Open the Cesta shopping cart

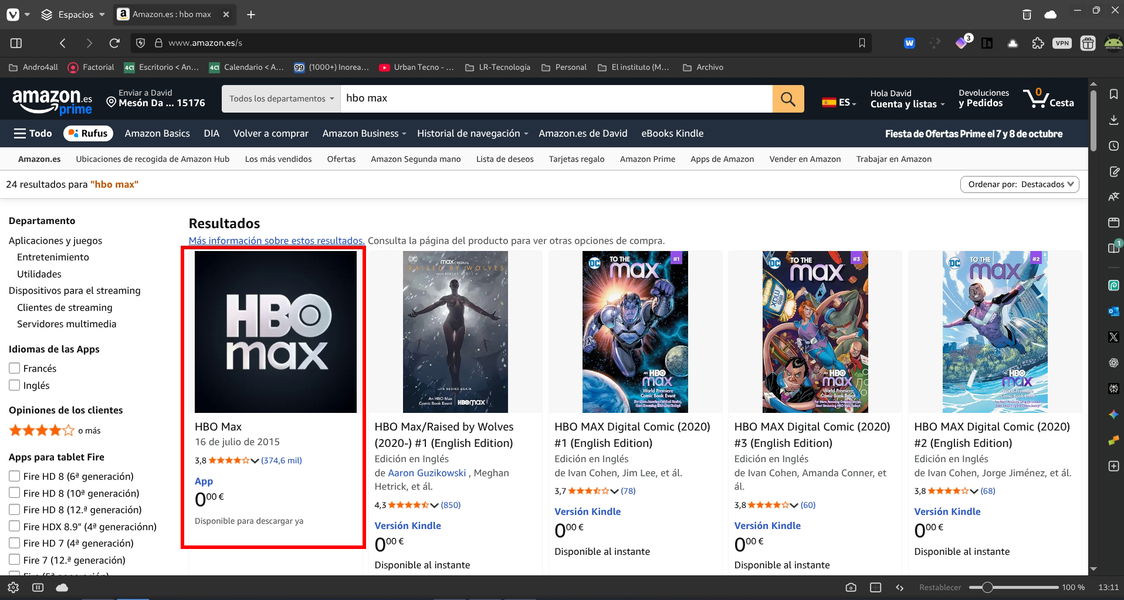[x=1048, y=98]
